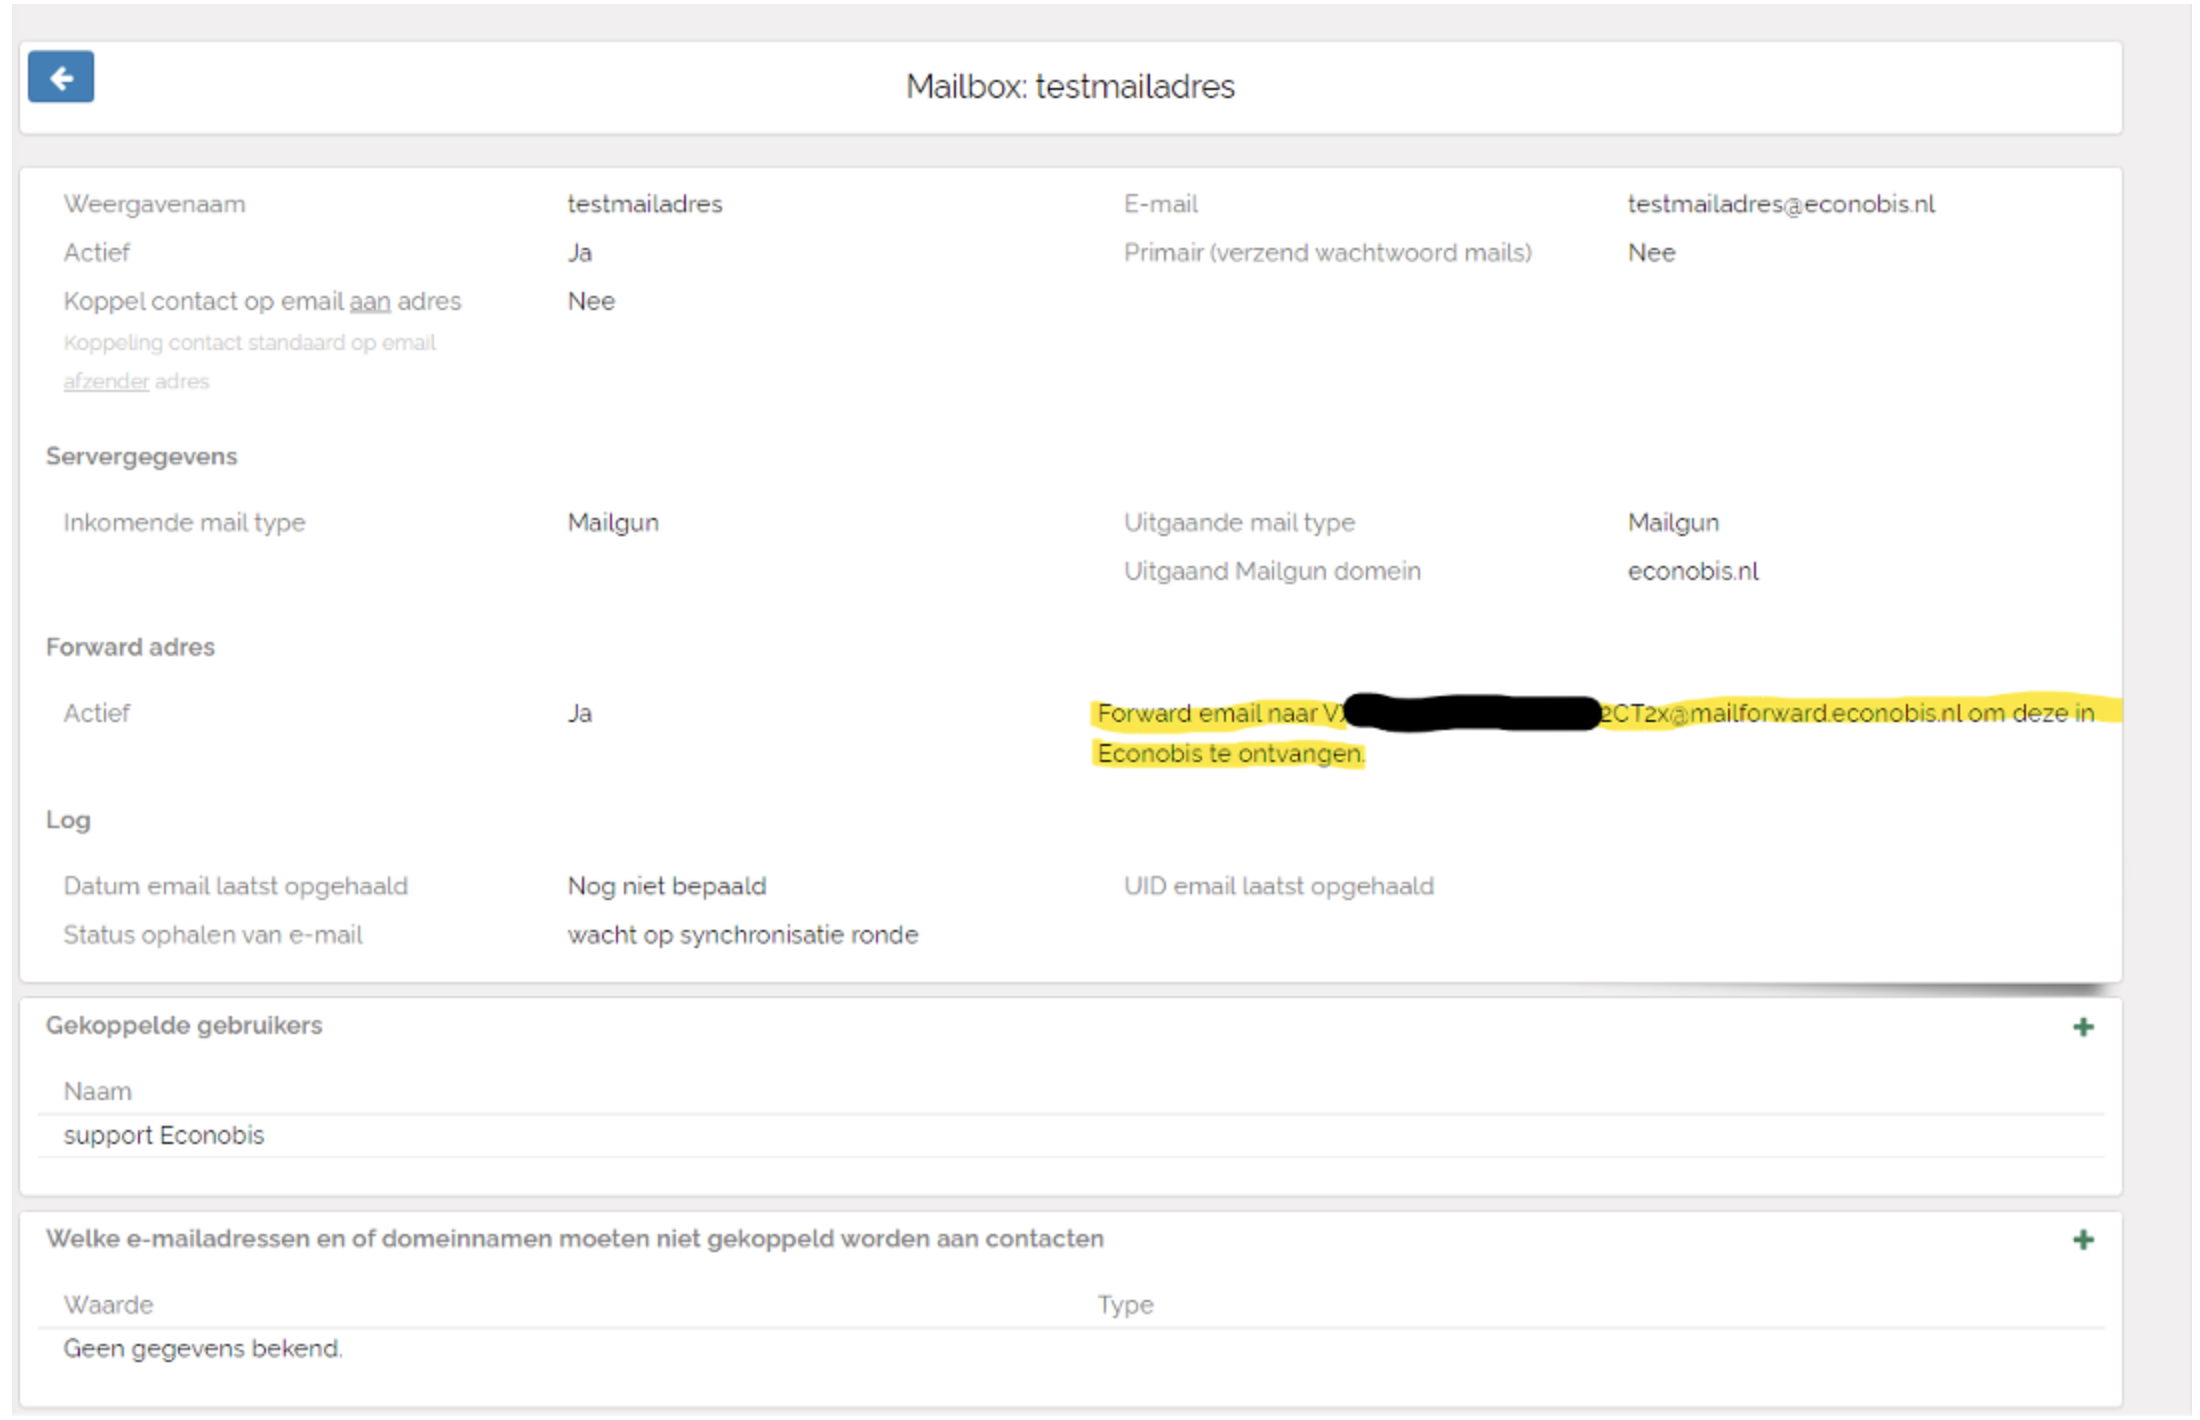Click the econobis.nl Mailgun domain value
2200x1420 pixels.
[1693, 571]
